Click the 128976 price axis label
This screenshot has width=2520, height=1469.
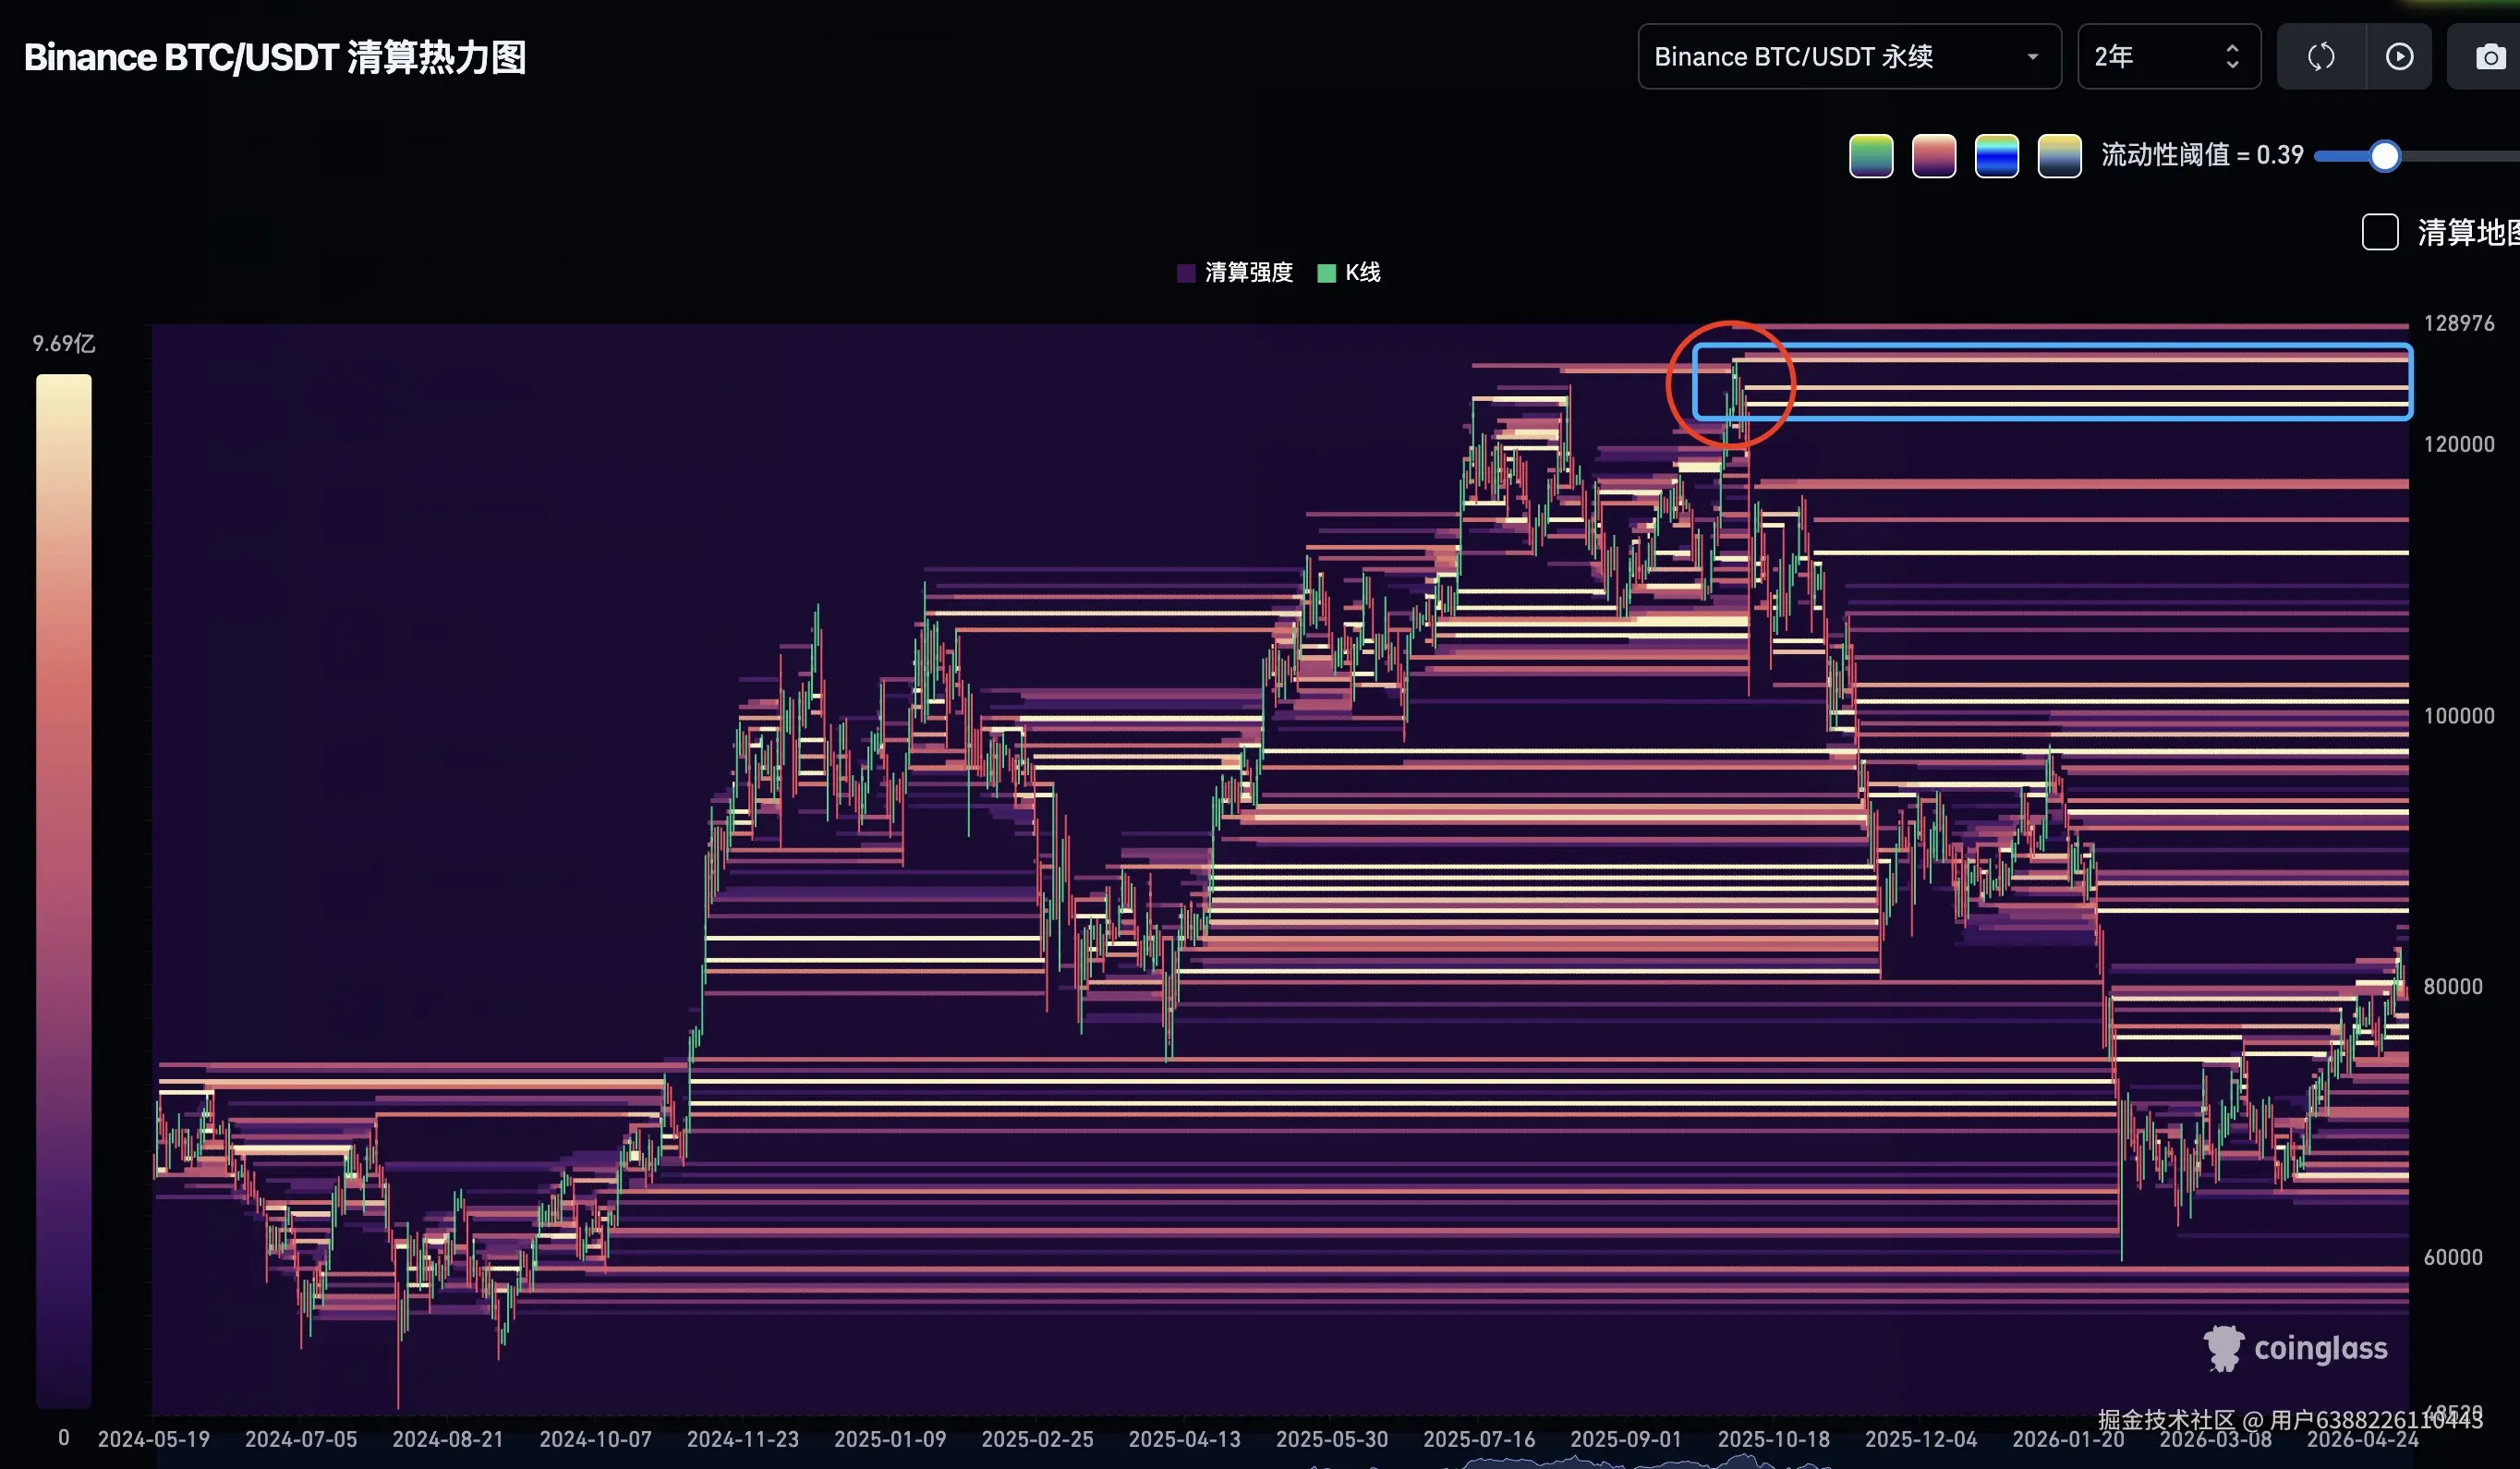coord(2459,323)
